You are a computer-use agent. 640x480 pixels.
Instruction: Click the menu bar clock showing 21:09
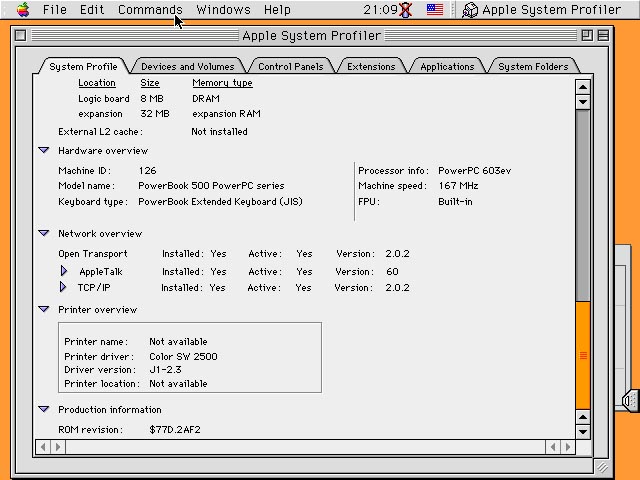point(380,9)
